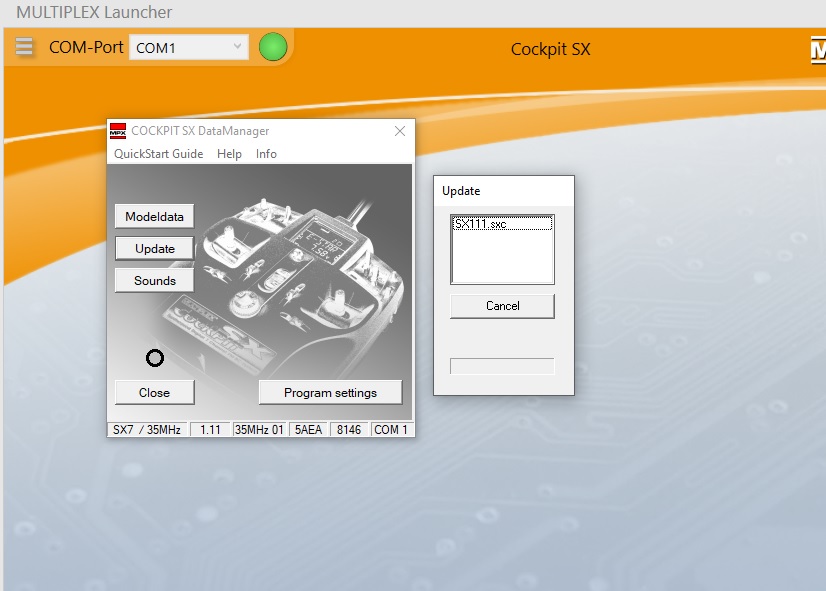
Task: Open the Sounds section
Action: [x=154, y=281]
